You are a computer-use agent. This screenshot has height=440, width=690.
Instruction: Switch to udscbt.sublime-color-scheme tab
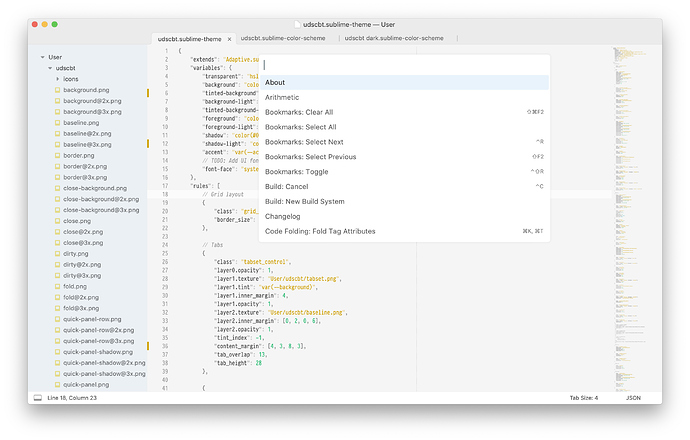283,38
